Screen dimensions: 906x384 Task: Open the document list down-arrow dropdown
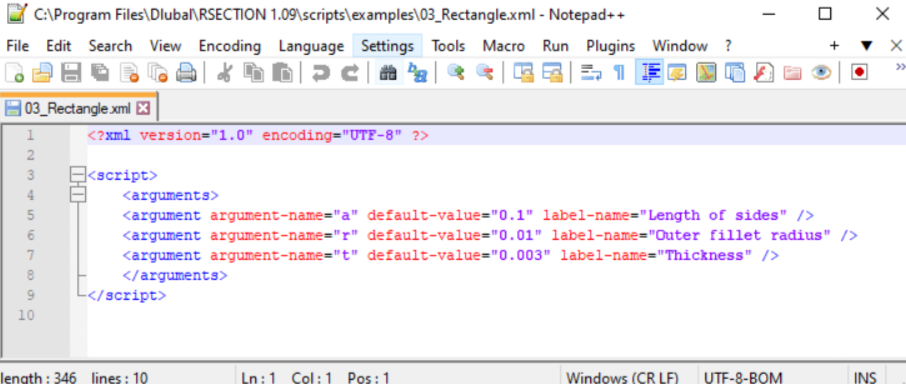(x=866, y=46)
